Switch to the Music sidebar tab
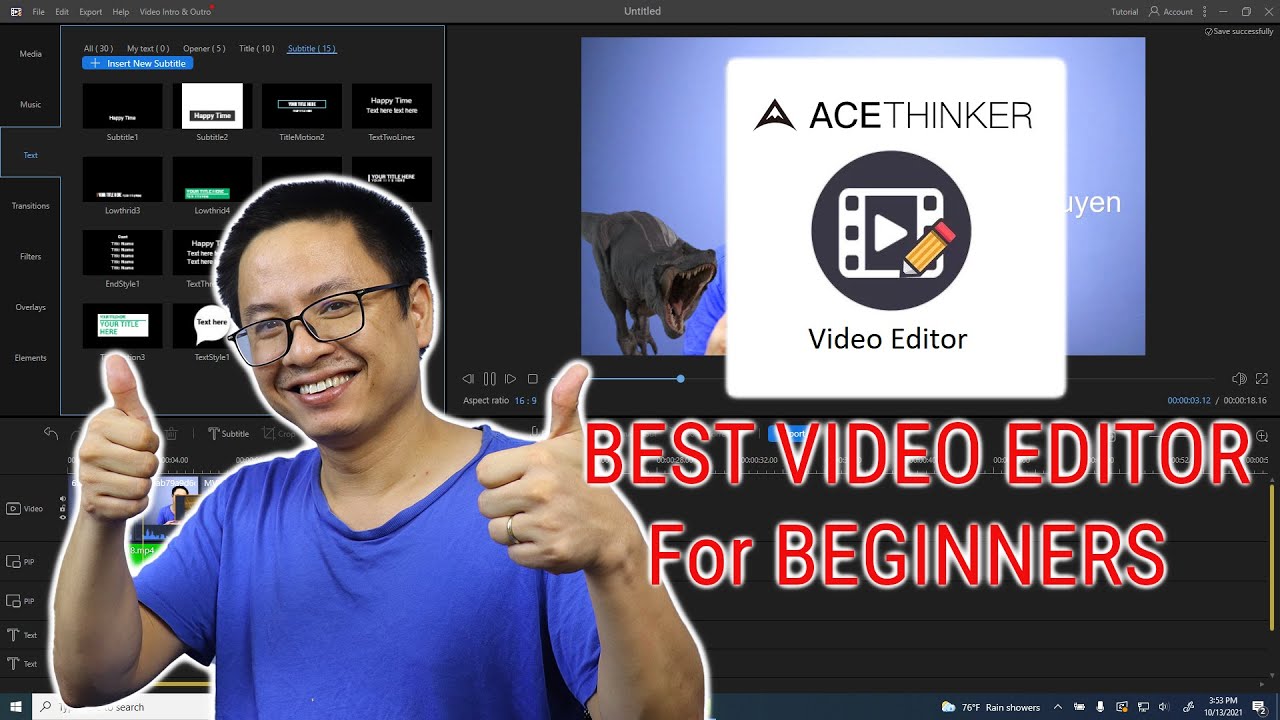 click(x=30, y=104)
